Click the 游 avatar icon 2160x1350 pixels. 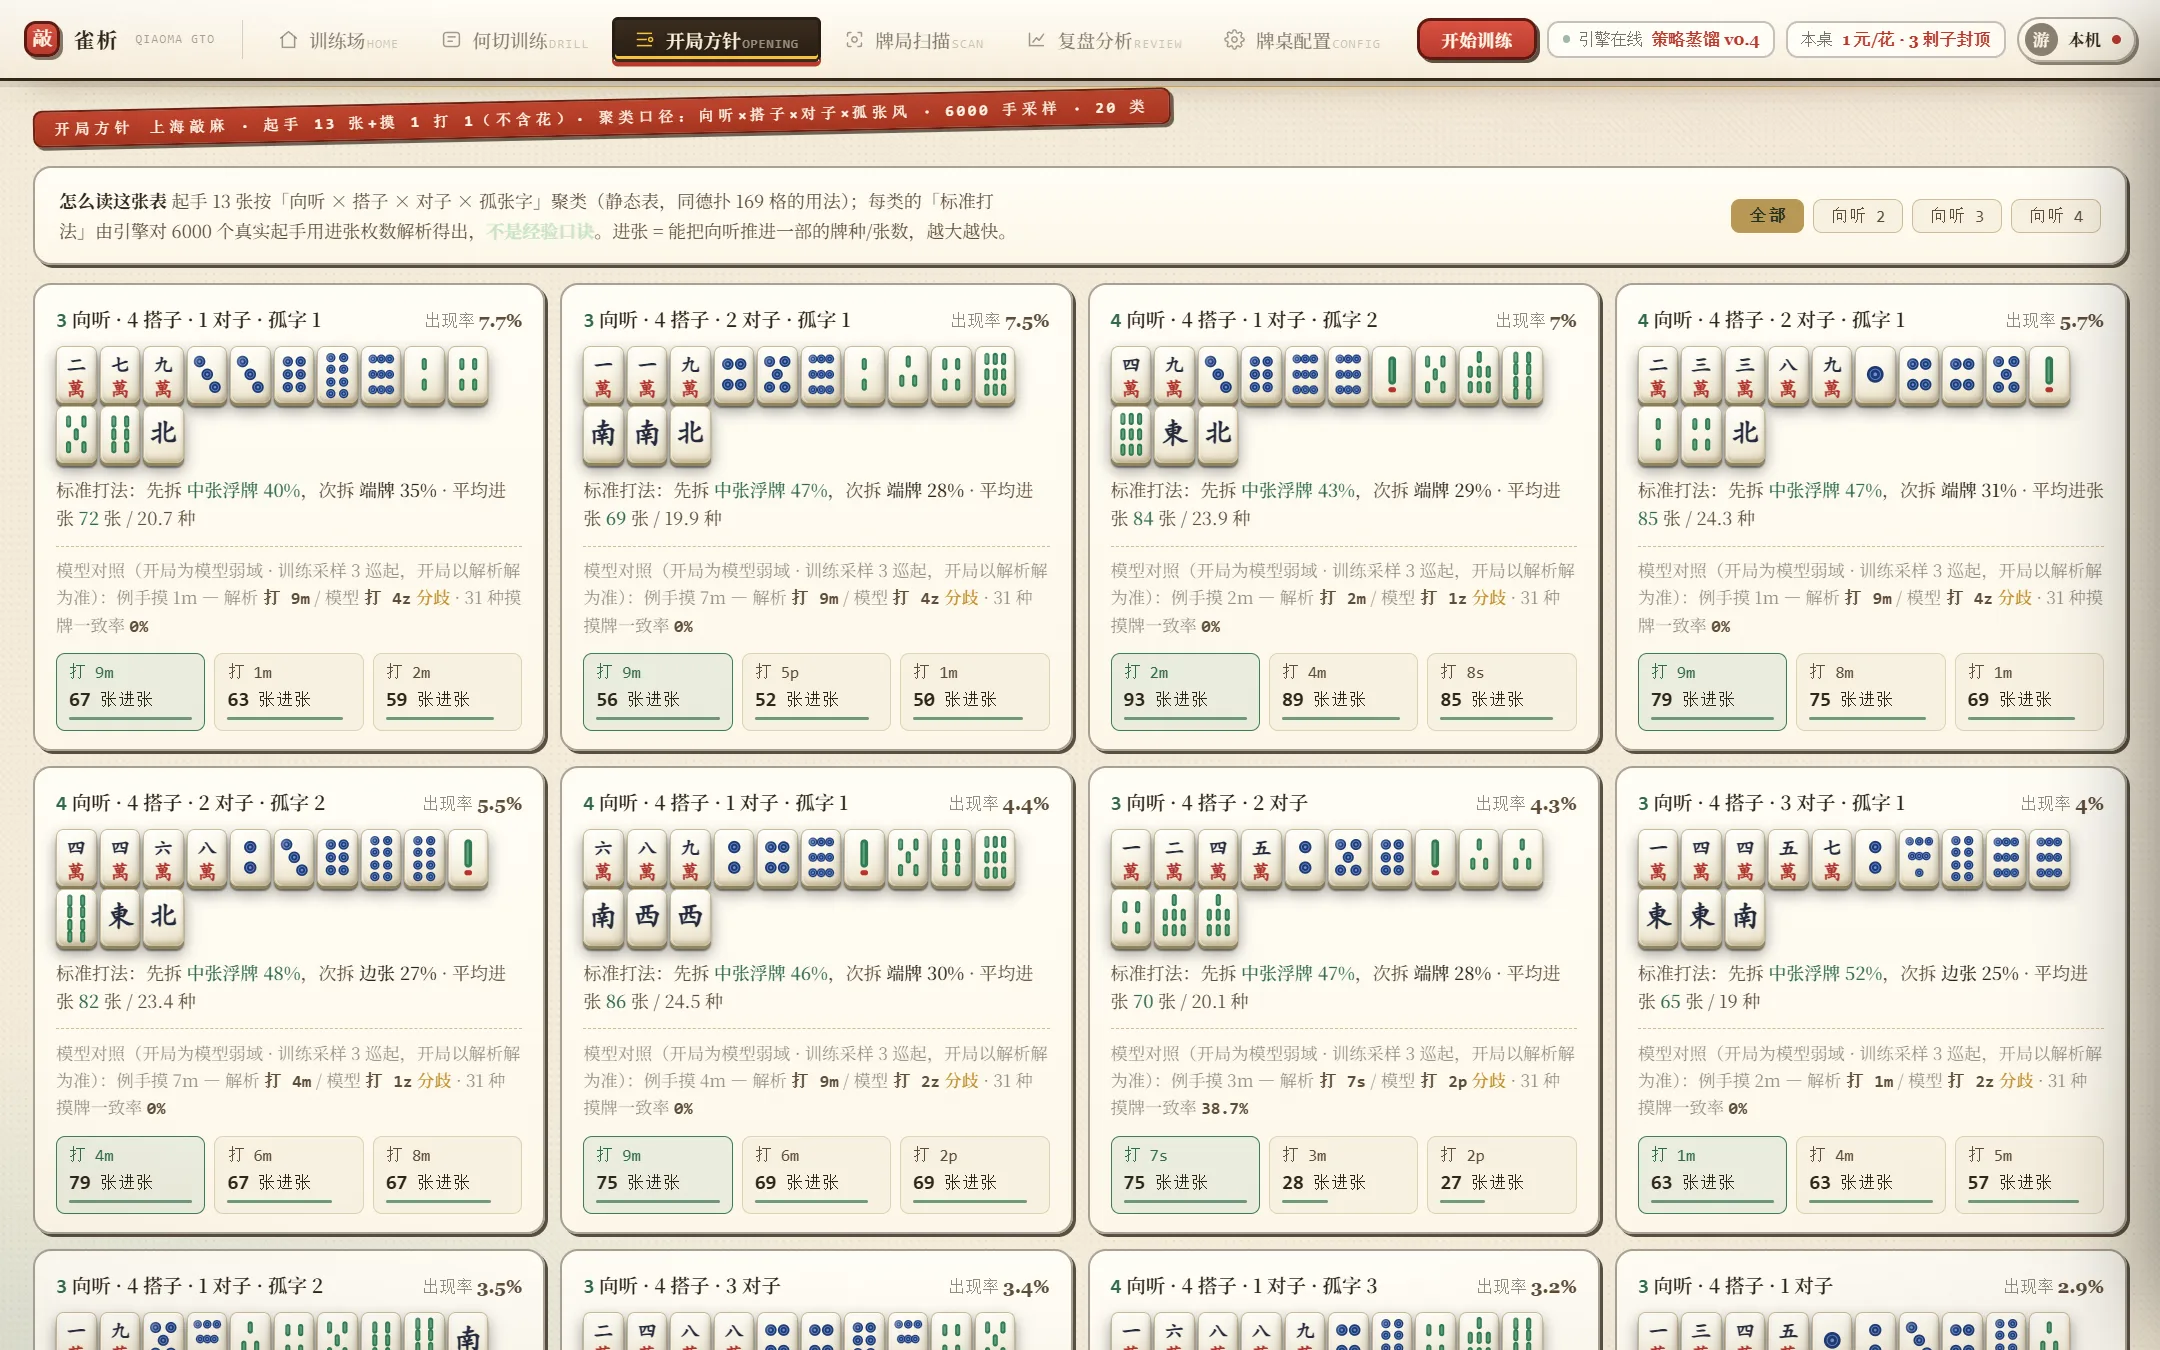click(2041, 40)
